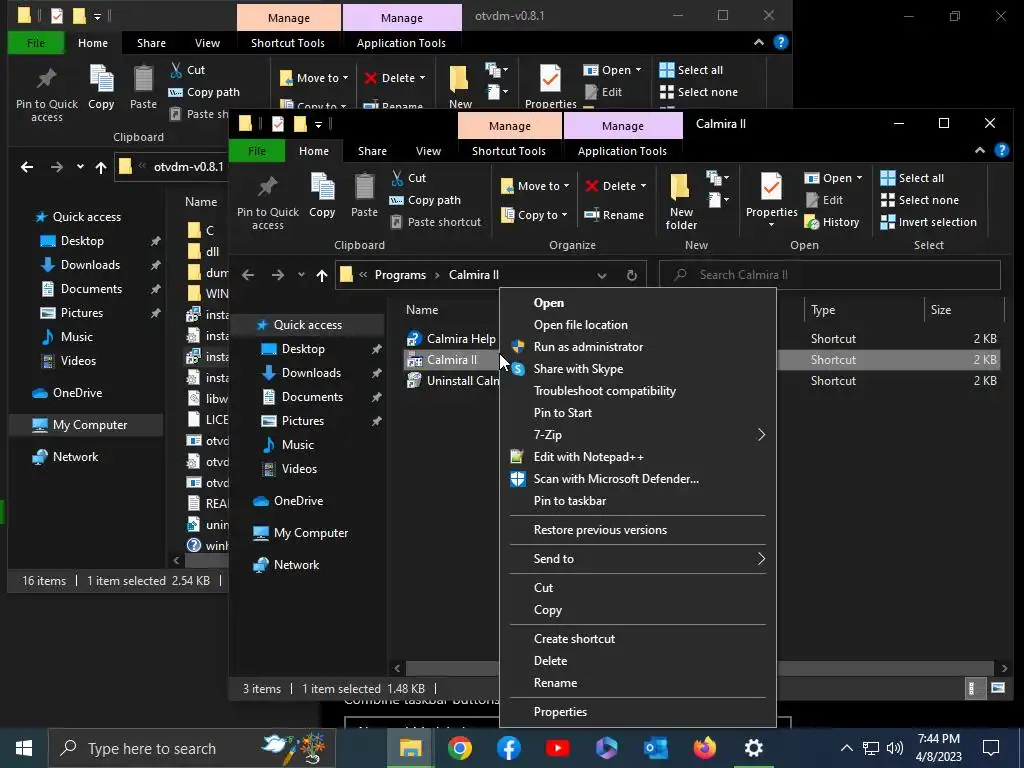The width and height of the screenshot is (1024, 768).
Task: Click Paste shortcut in Calmira II ribbon
Action: click(436, 222)
